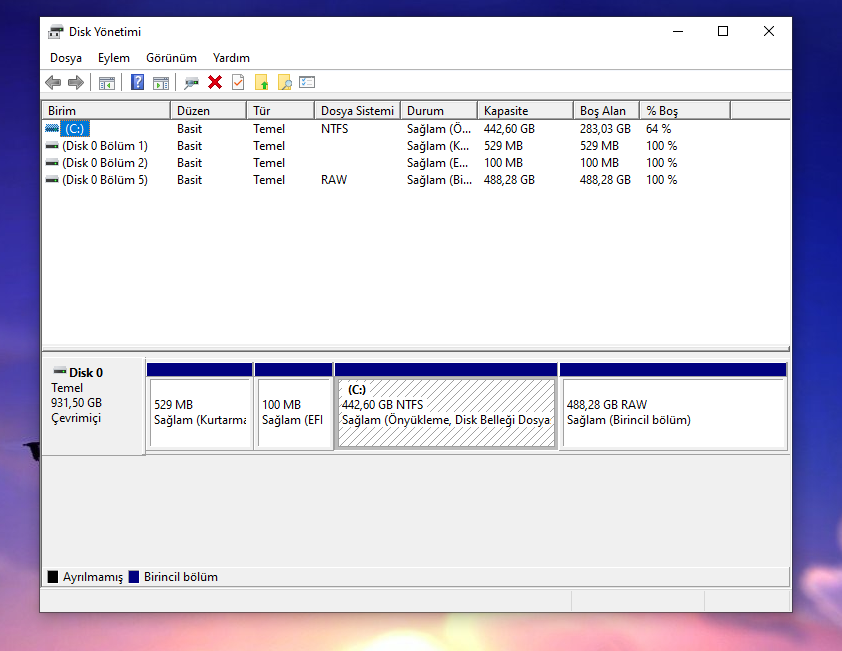The image size is (842, 651).
Task: Open the Eylem menu
Action: 114,58
